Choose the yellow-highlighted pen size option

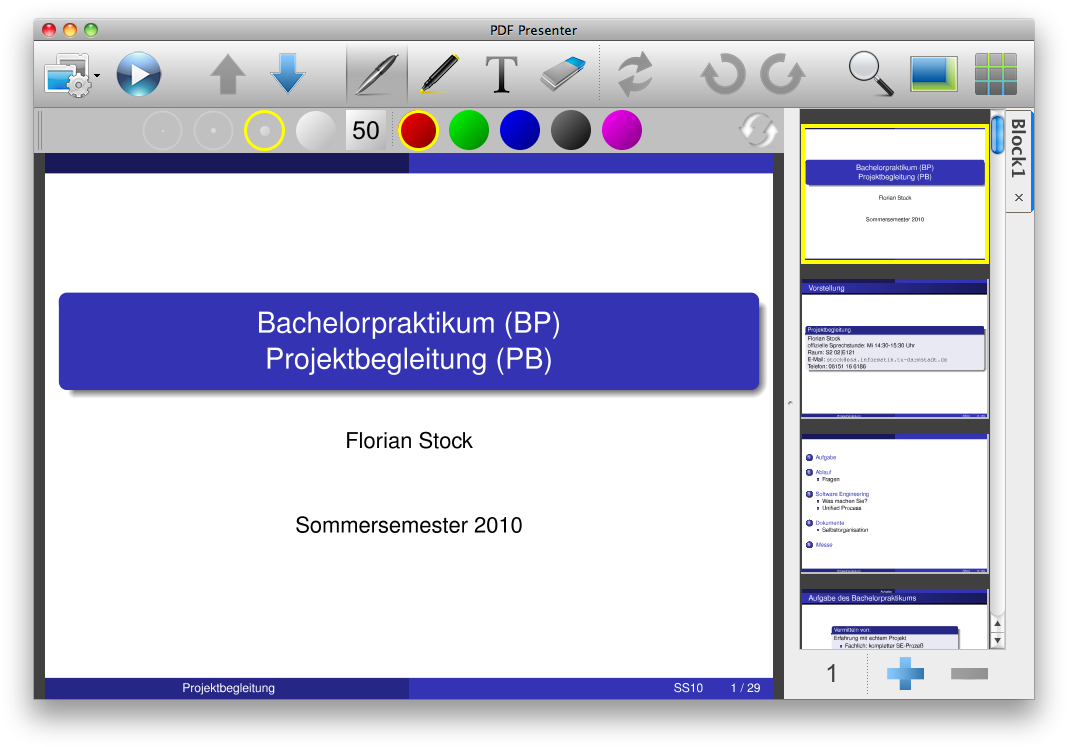(264, 130)
